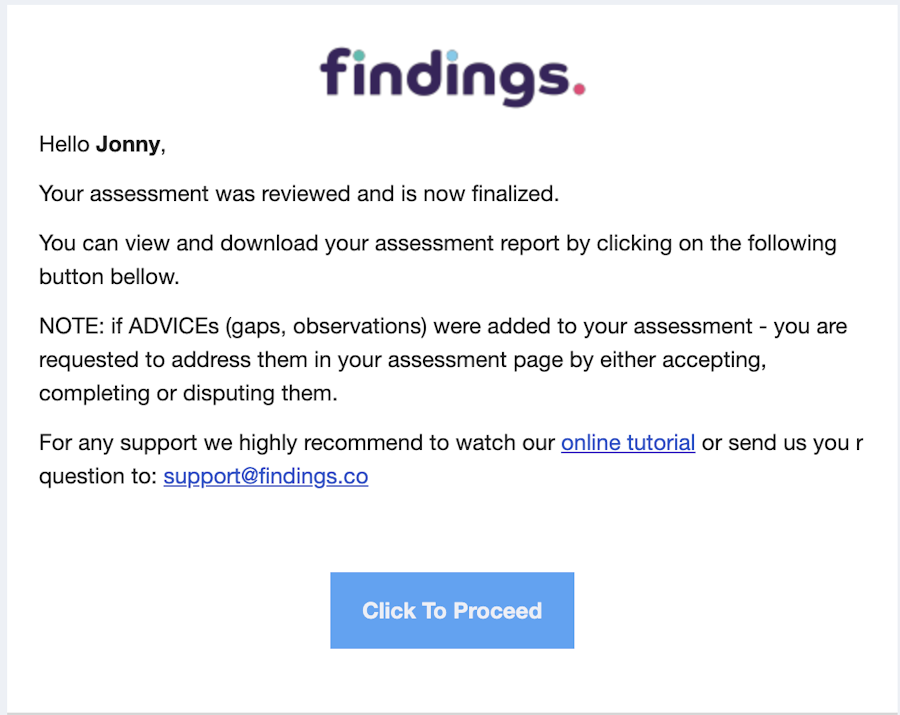Click the word bellow after button
This screenshot has width=900, height=715.
point(147,277)
